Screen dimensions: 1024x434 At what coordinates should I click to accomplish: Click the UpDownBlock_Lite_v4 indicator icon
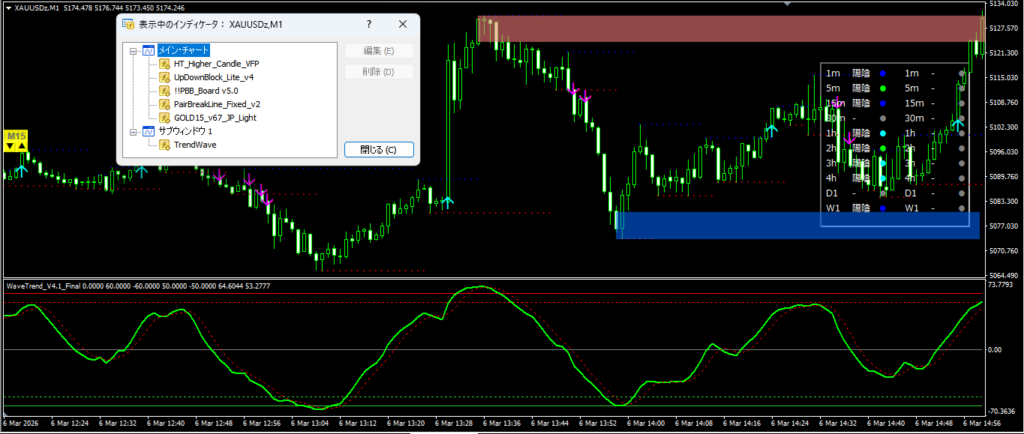[x=164, y=76]
